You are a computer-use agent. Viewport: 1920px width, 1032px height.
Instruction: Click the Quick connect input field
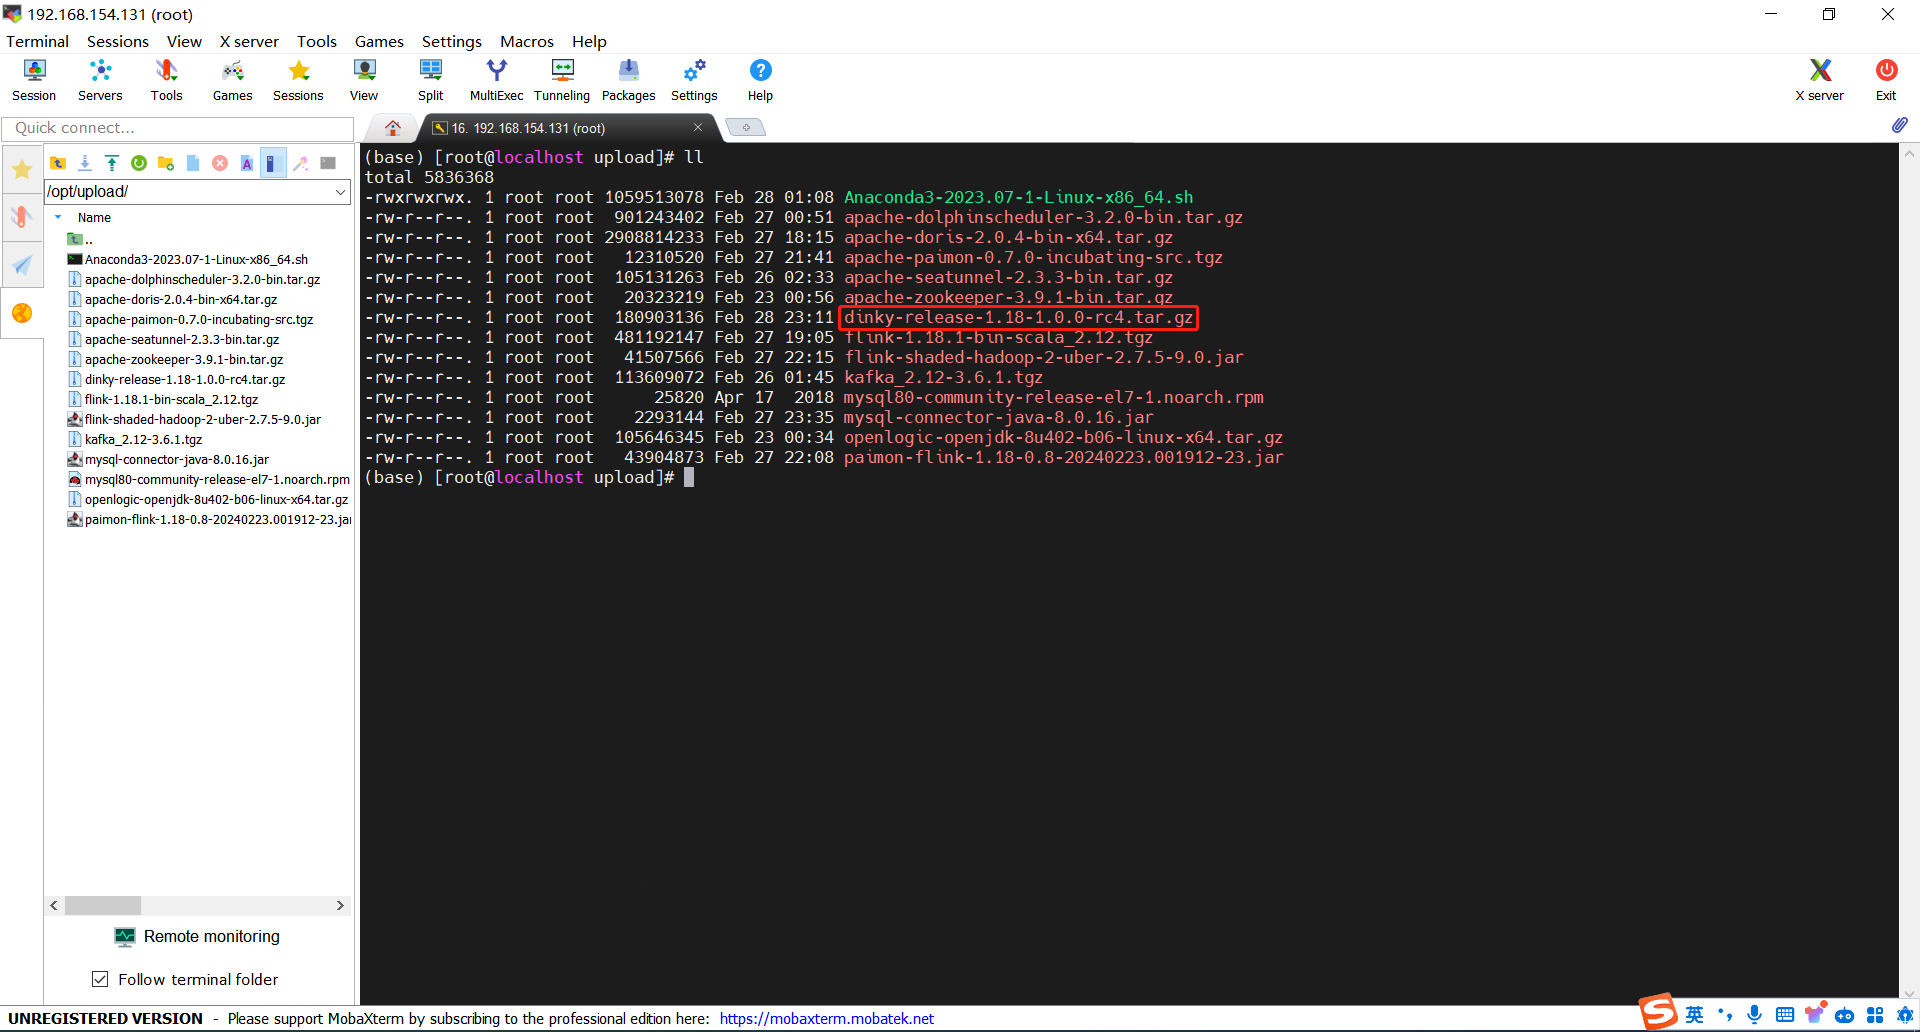click(x=178, y=128)
